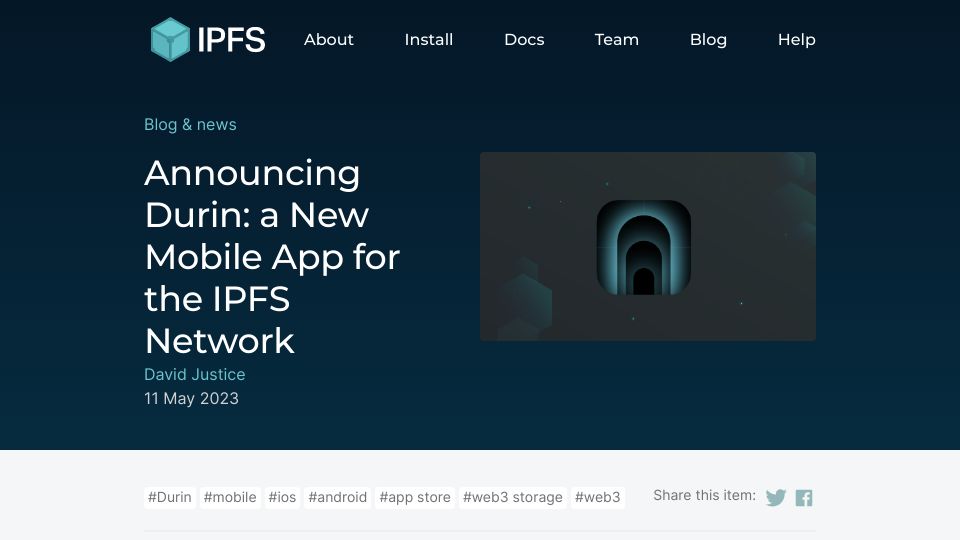This screenshot has height=540, width=960.
Task: Visit the Team page
Action: (617, 40)
